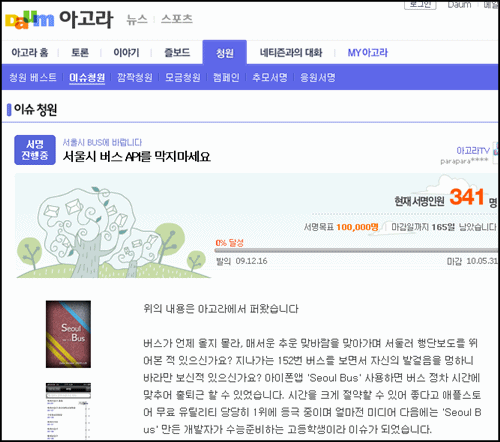This screenshot has height=442, width=500.
Task: Open the 스포츠 link in header
Action: [x=177, y=19]
